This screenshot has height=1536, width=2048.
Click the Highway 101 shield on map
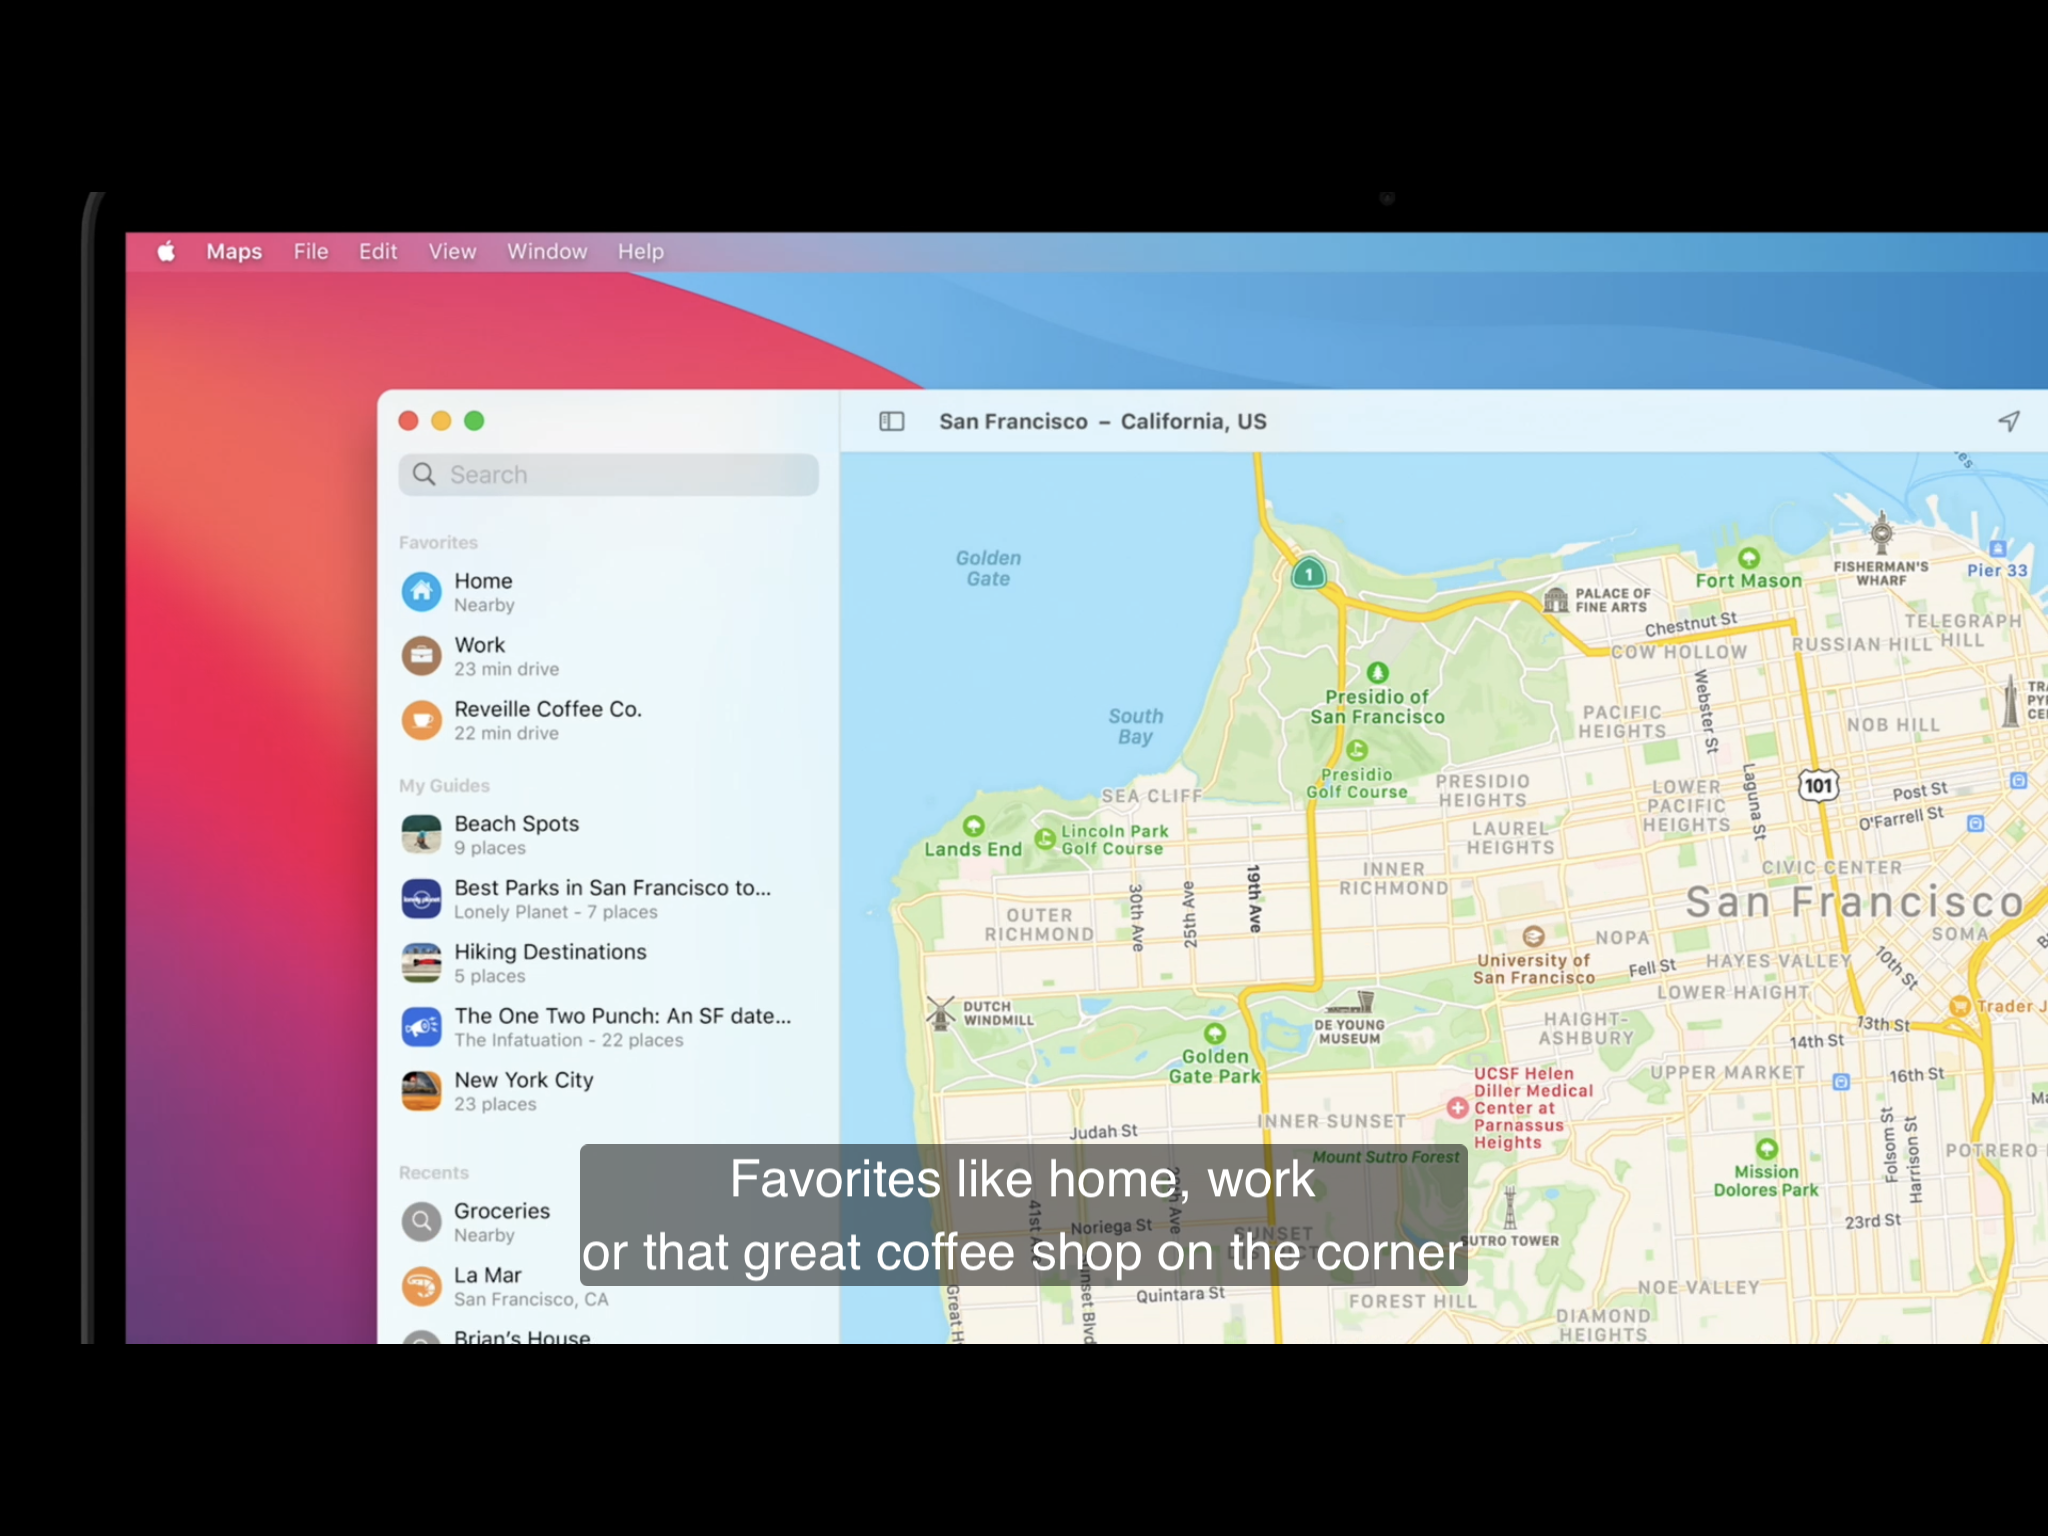click(x=1818, y=785)
